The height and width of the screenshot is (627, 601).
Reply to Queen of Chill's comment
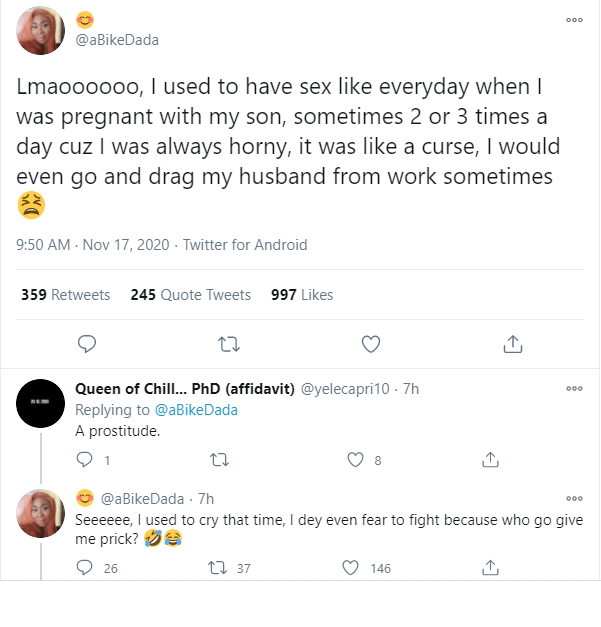click(x=84, y=460)
